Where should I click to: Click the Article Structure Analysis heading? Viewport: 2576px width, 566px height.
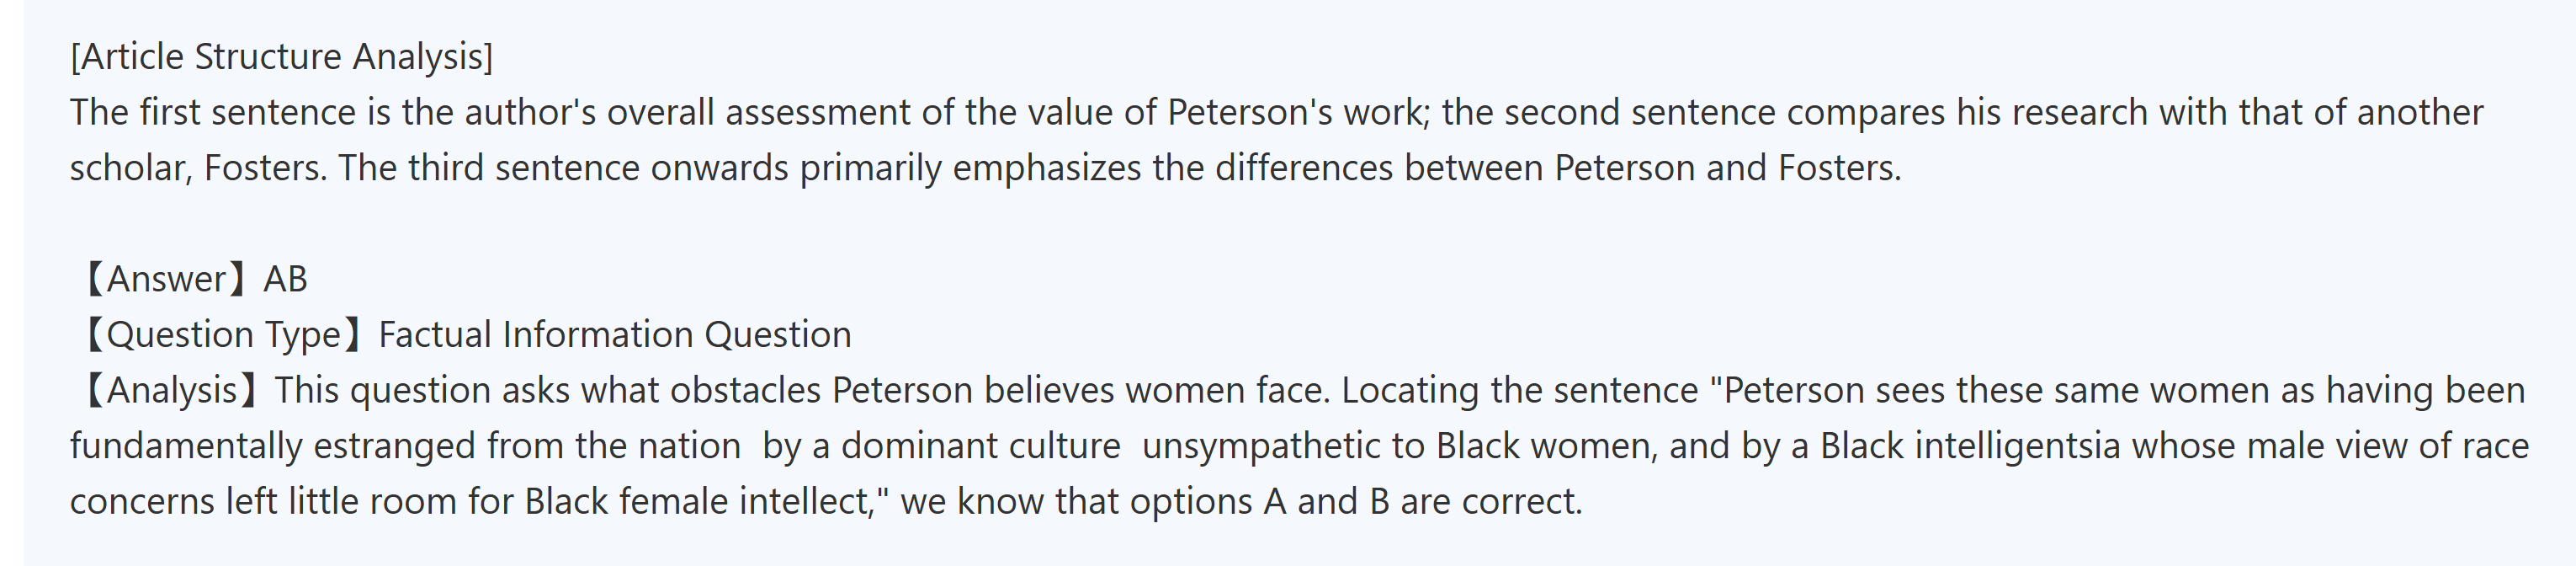[281, 57]
